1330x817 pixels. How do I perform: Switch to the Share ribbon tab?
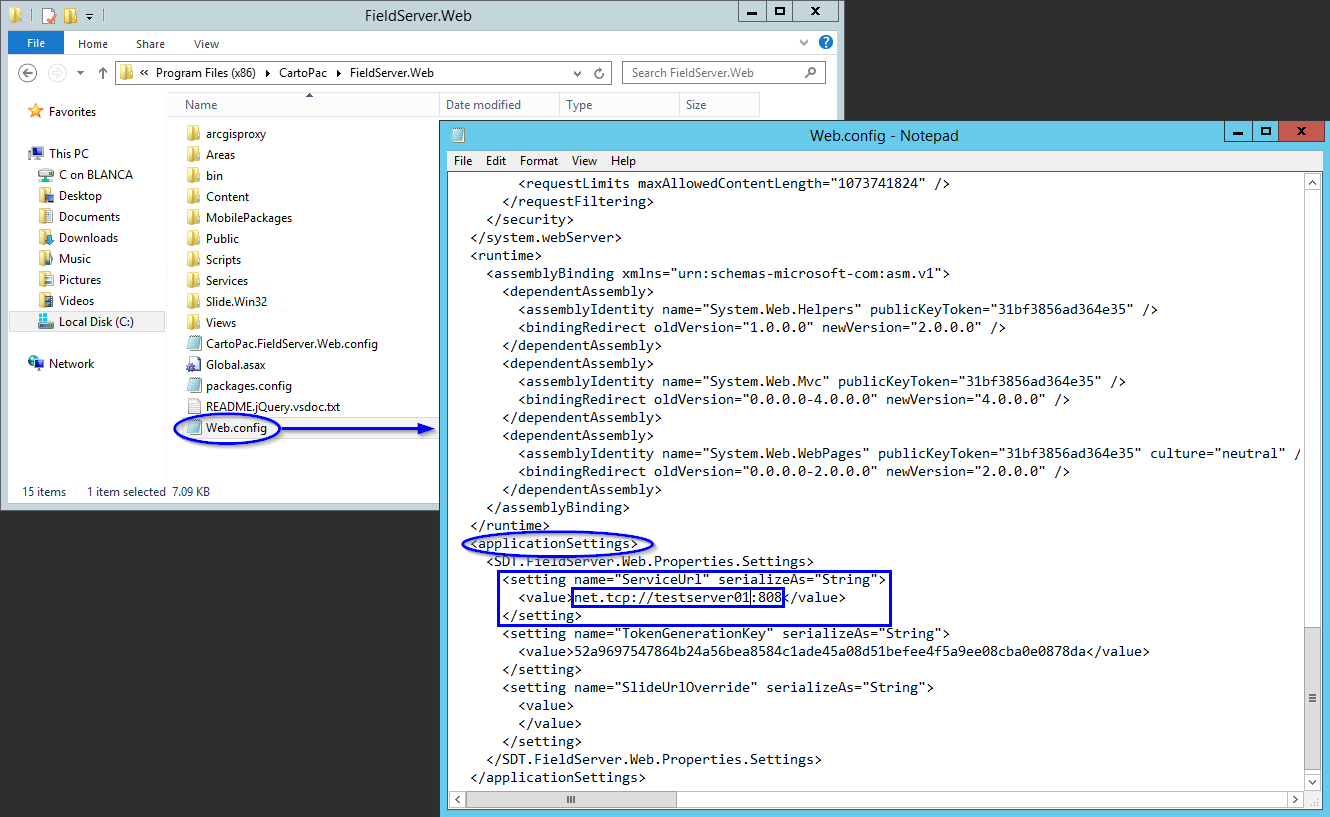point(151,44)
